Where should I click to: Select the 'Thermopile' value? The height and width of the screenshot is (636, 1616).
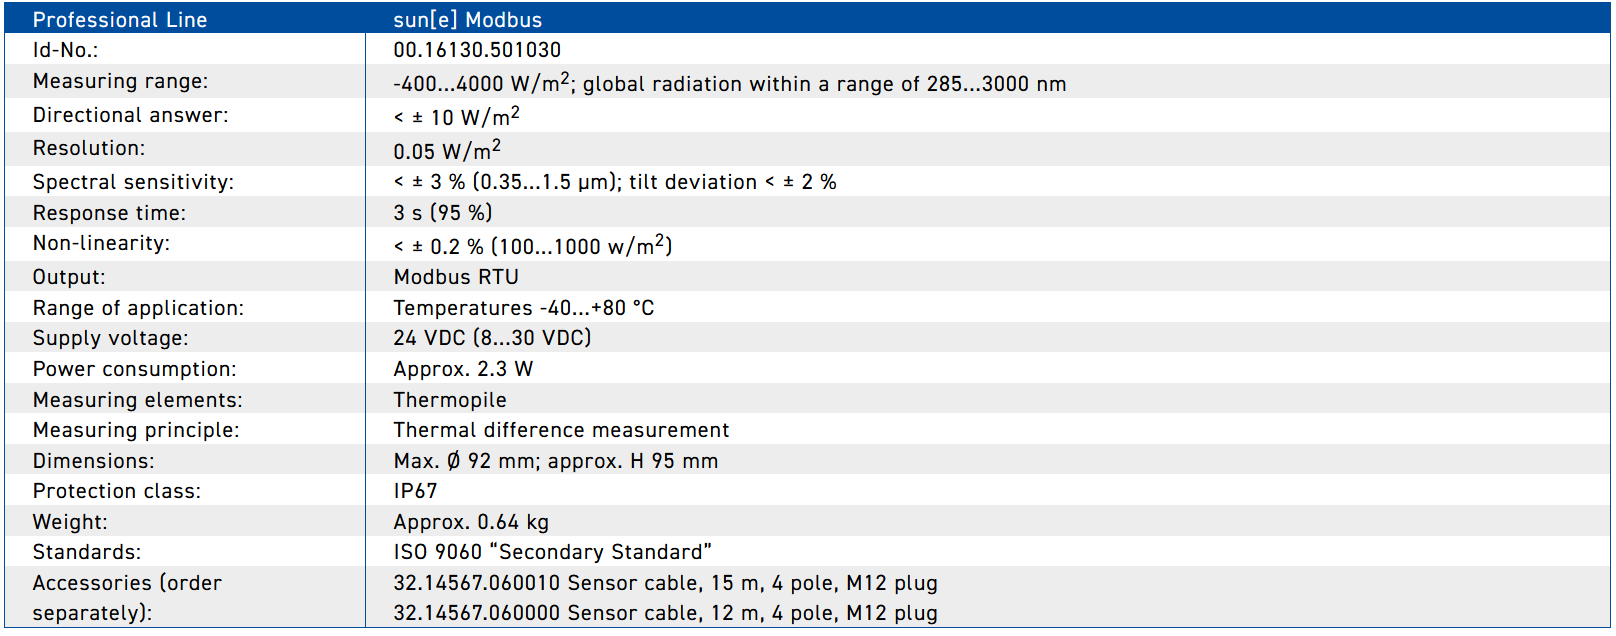(x=450, y=400)
